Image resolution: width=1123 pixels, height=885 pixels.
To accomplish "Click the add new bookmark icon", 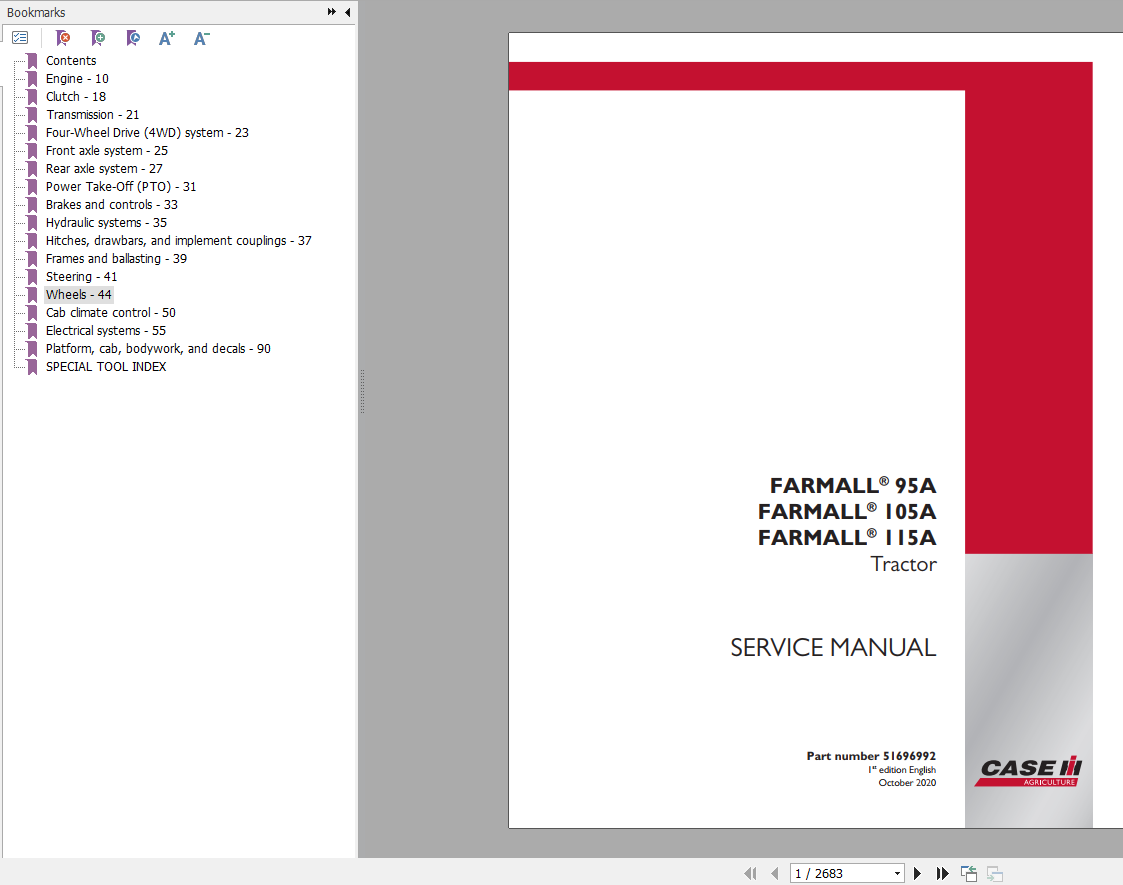I will (97, 38).
